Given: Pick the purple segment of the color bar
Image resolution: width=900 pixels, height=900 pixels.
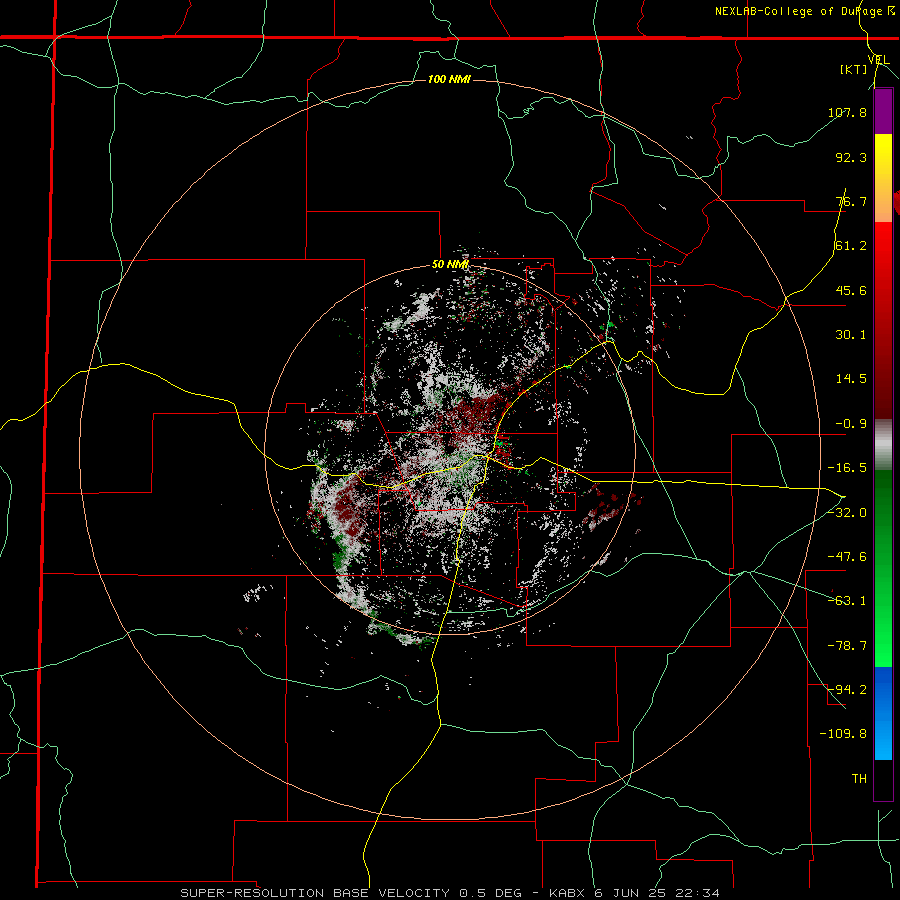Looking at the screenshot, I should [x=883, y=111].
